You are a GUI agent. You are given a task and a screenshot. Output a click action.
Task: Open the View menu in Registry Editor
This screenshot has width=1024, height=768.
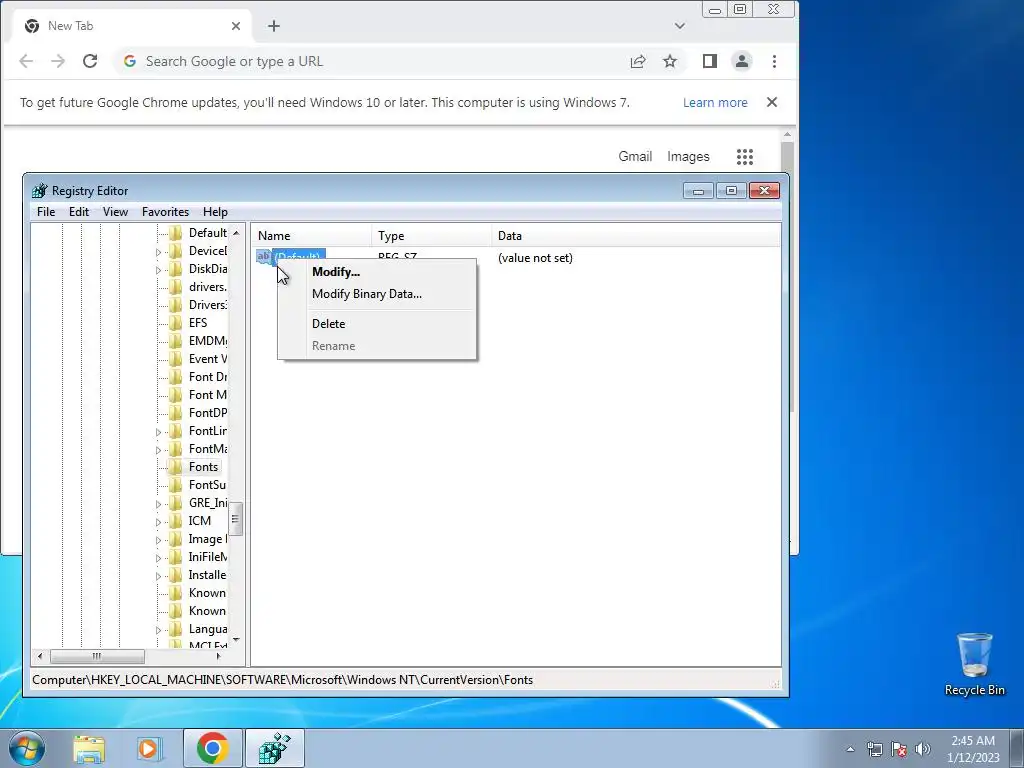[x=115, y=212]
